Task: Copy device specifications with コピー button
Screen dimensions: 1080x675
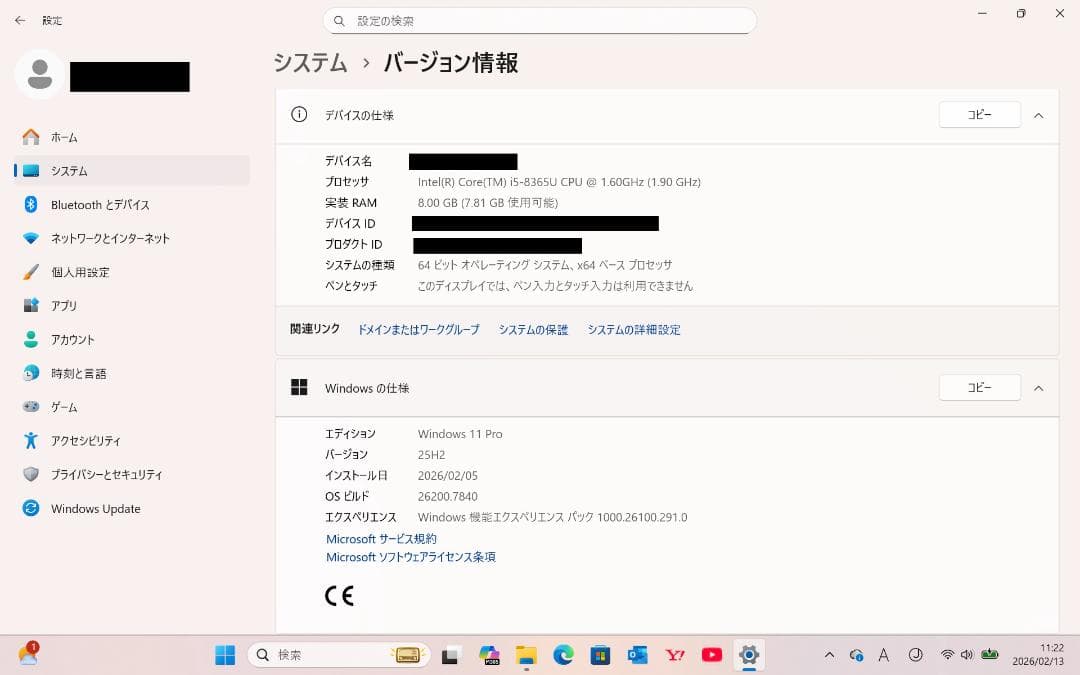Action: [x=979, y=114]
